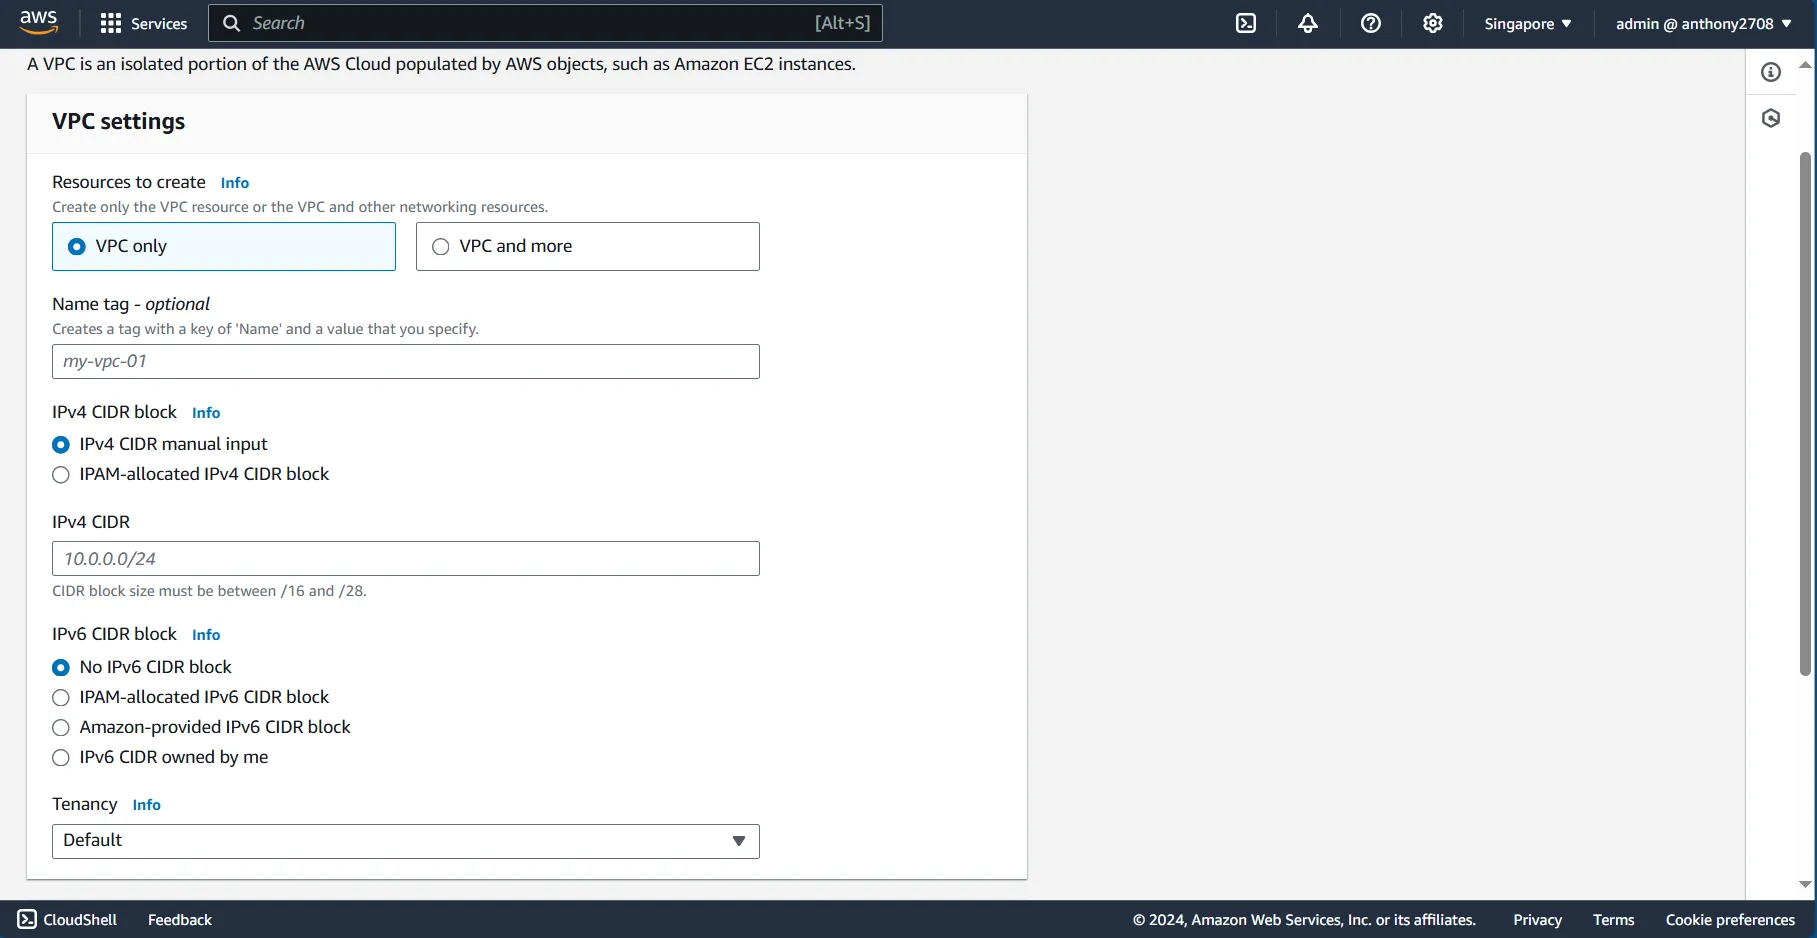This screenshot has width=1817, height=938.
Task: Open the hexagon tool icon on right sidebar
Action: click(x=1771, y=118)
